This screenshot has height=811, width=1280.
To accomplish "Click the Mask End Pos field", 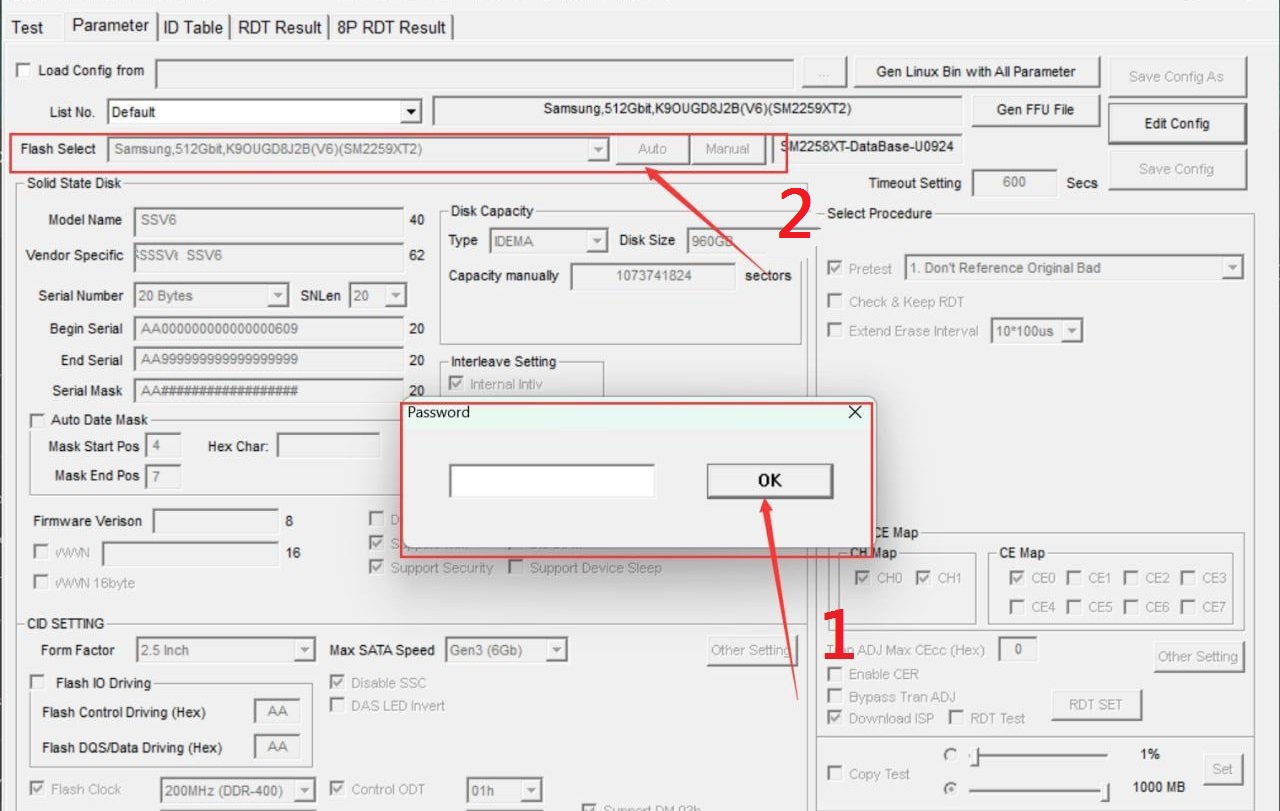I will [x=163, y=476].
